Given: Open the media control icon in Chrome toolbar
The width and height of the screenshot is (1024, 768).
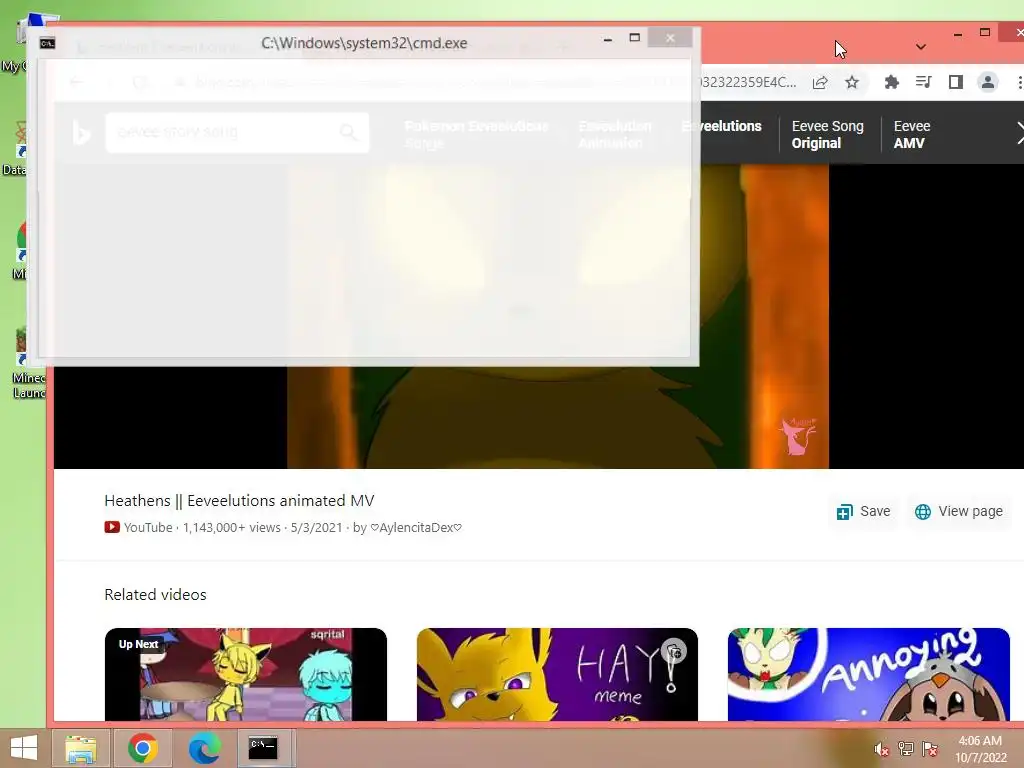Looking at the screenshot, I should pyautogui.click(x=923, y=82).
